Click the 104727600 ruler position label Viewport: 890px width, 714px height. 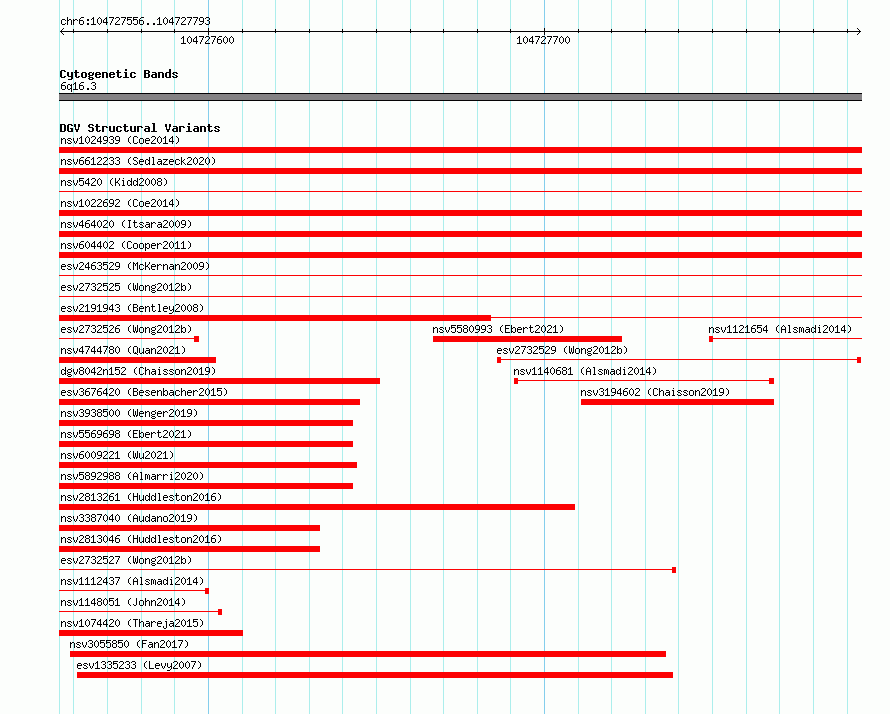pyautogui.click(x=207, y=40)
